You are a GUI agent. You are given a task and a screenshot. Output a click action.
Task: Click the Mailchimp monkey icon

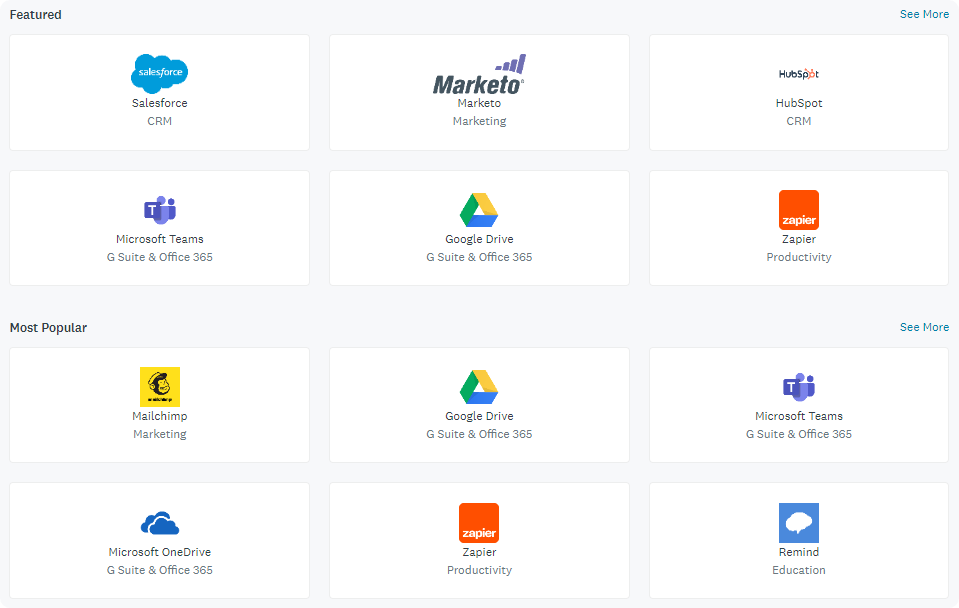pos(160,387)
